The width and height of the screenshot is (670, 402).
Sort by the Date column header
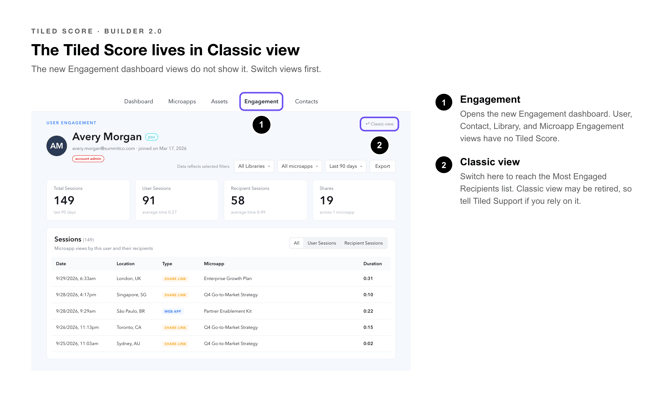click(x=61, y=264)
